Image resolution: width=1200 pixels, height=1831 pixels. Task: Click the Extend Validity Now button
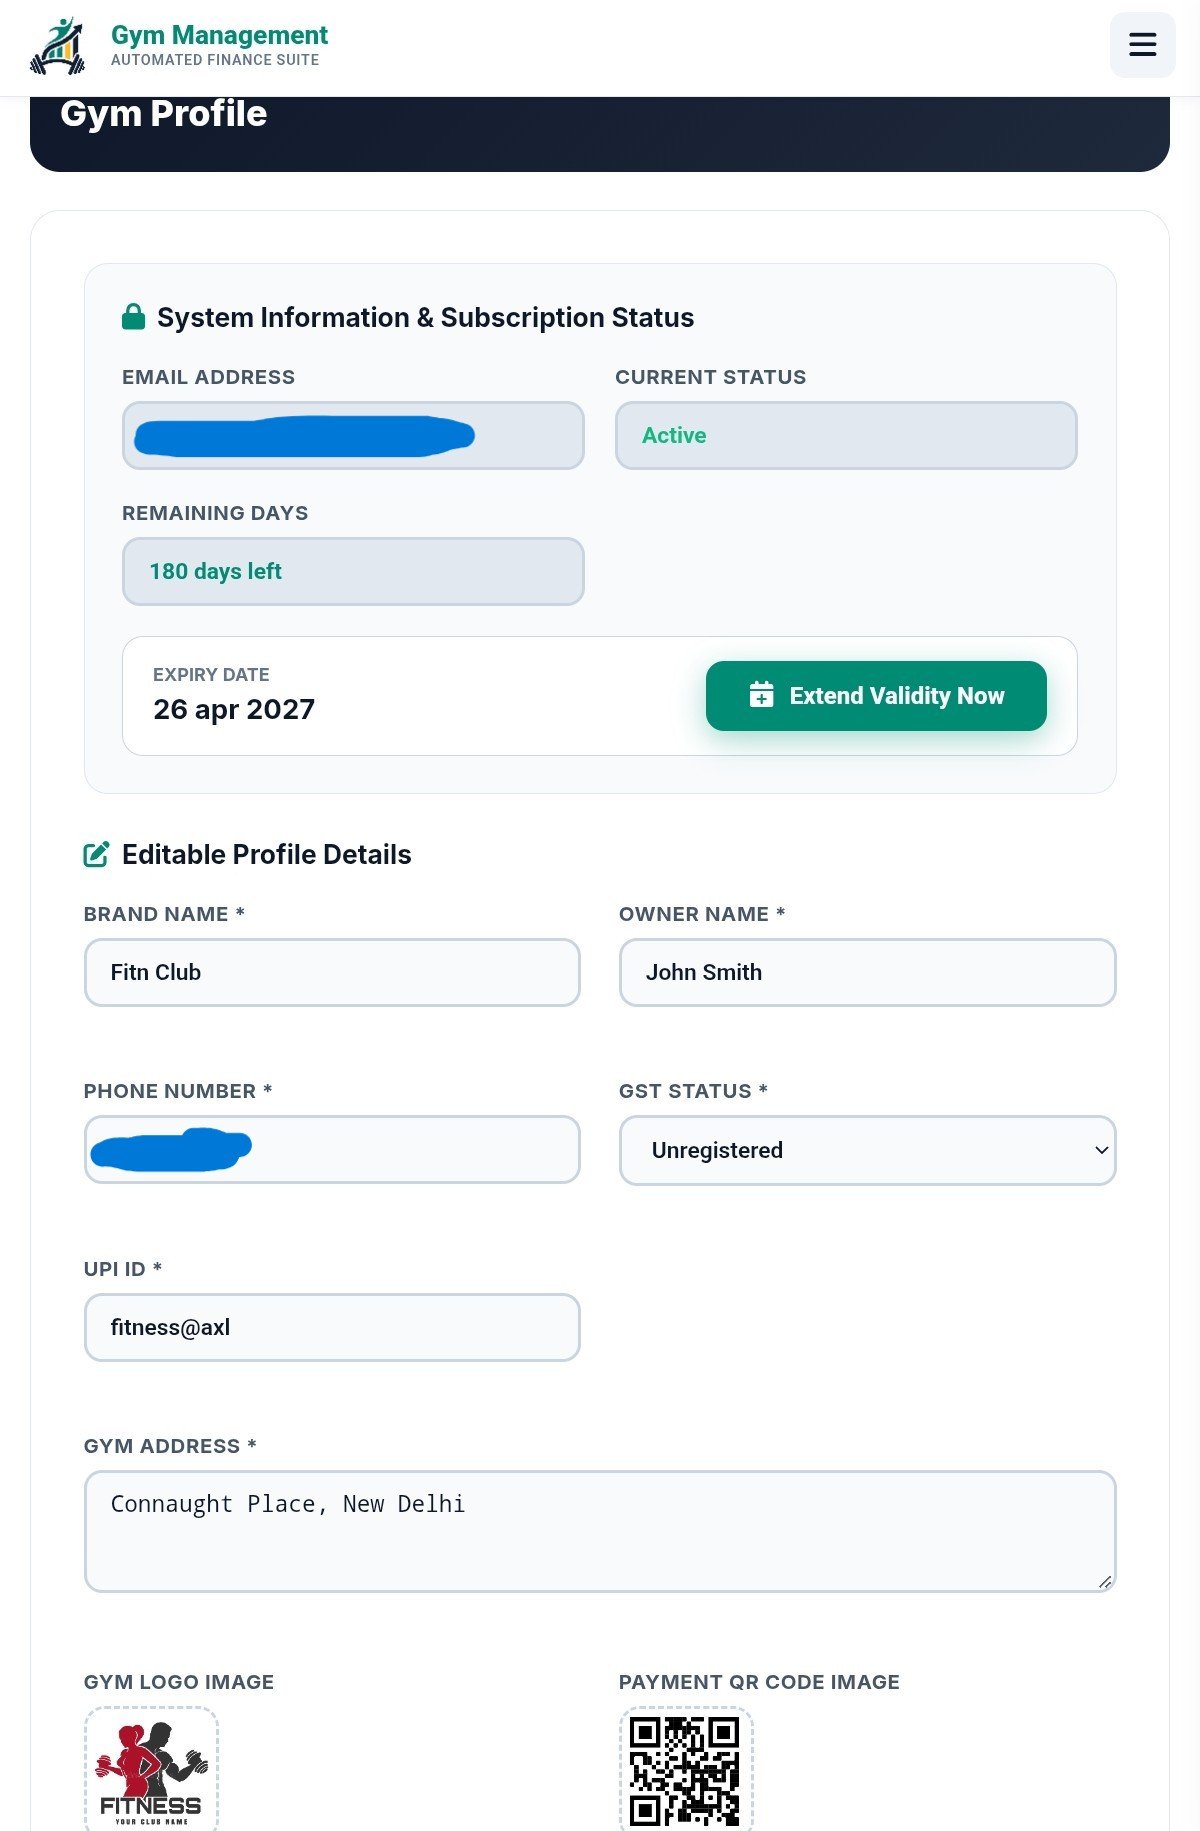(876, 696)
